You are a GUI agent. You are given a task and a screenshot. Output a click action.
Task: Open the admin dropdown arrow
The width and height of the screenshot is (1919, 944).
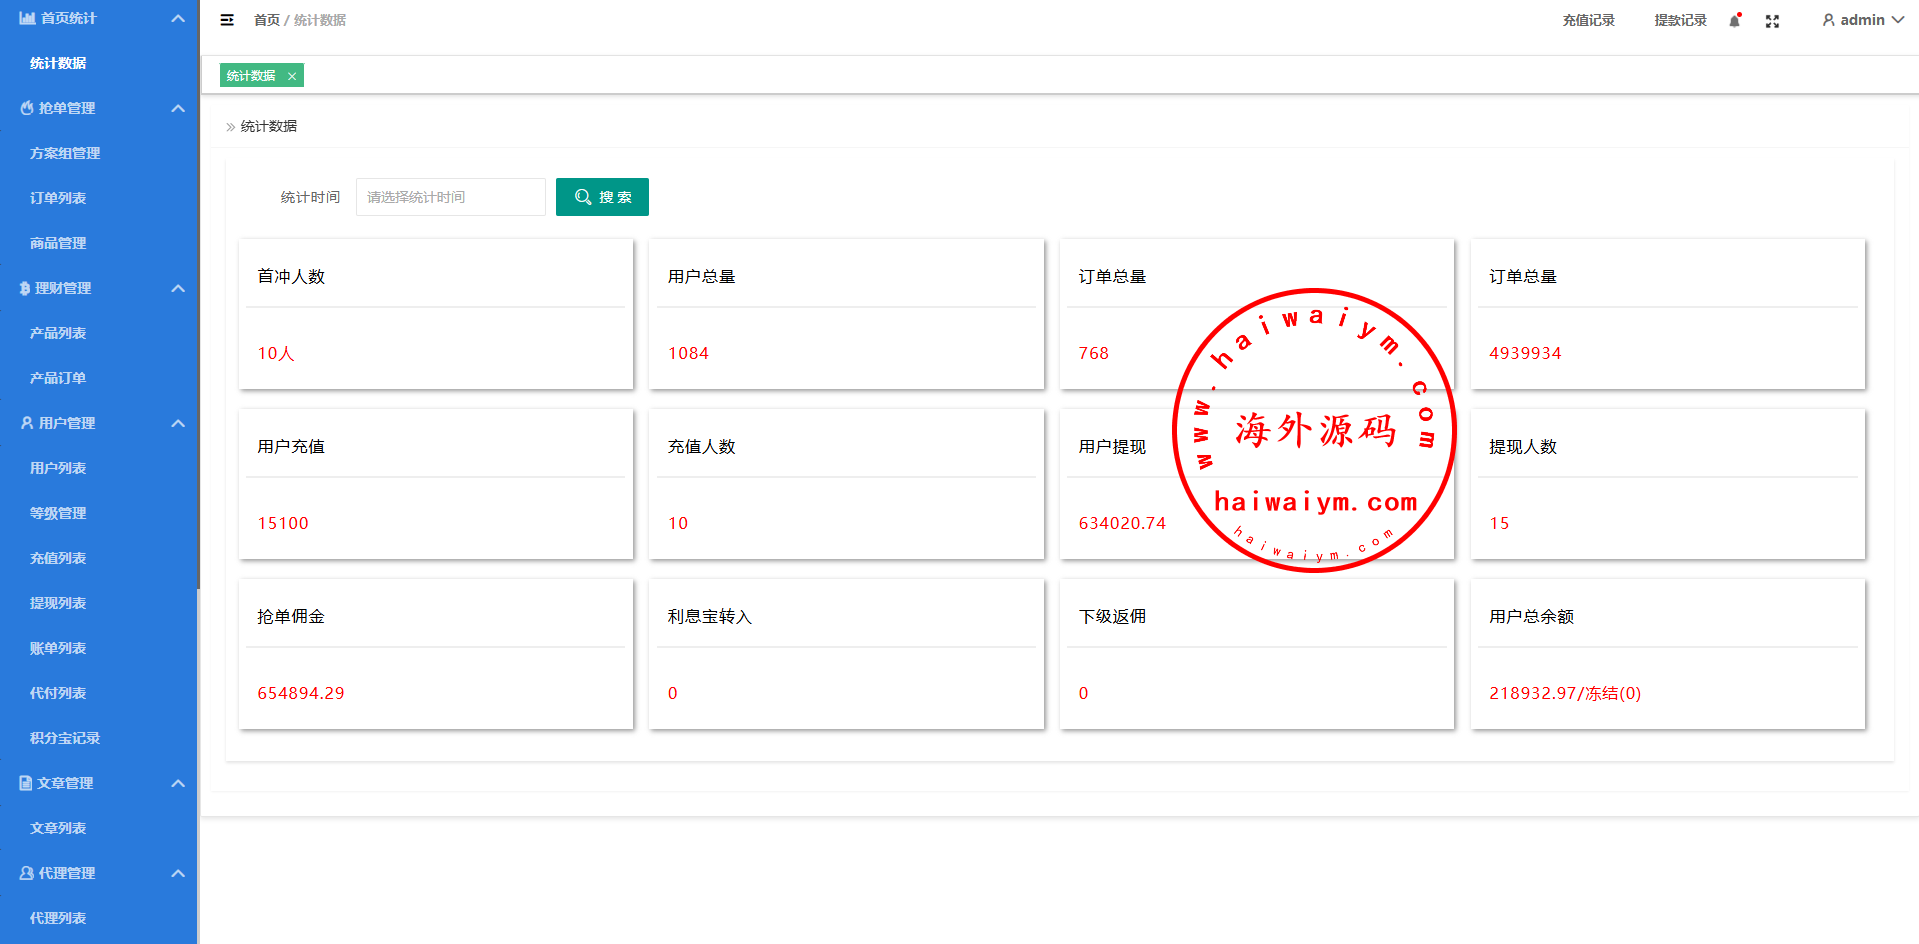click(1897, 20)
